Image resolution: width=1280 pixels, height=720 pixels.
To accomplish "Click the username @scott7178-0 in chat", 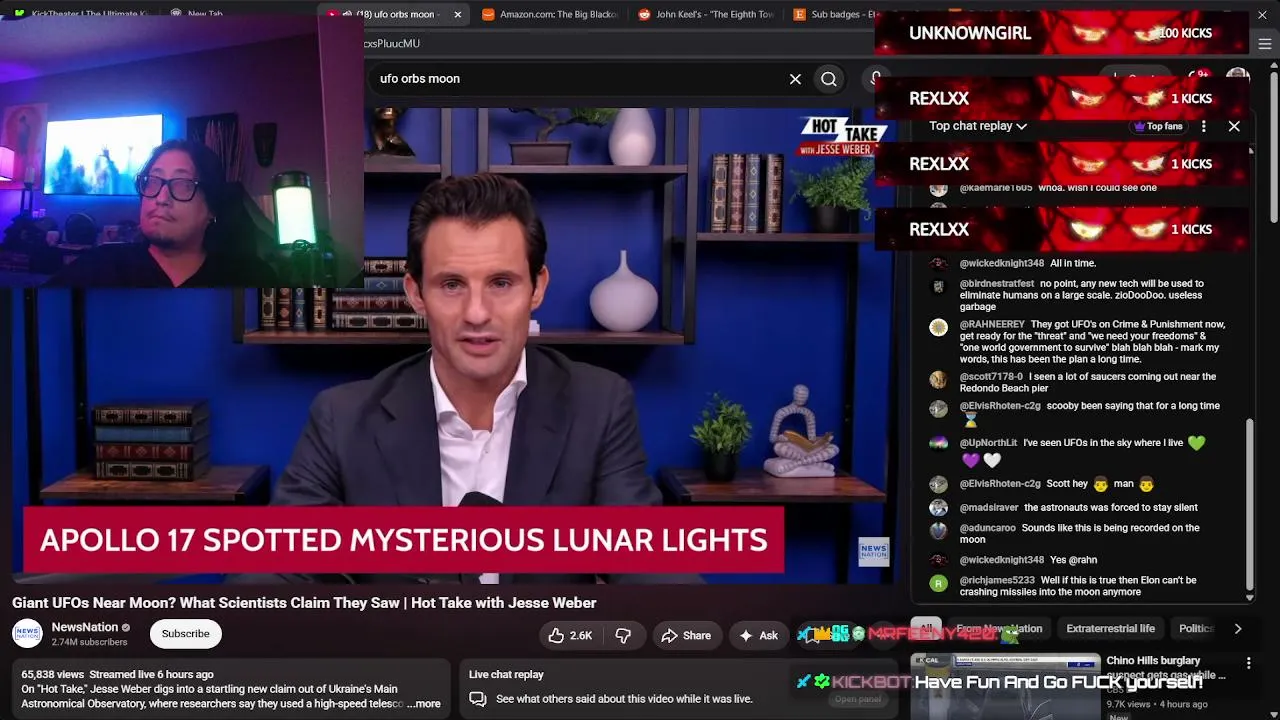I will pos(992,377).
